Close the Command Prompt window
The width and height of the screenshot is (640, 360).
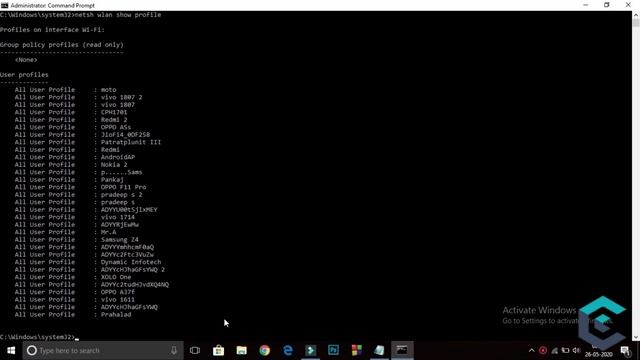(628, 5)
